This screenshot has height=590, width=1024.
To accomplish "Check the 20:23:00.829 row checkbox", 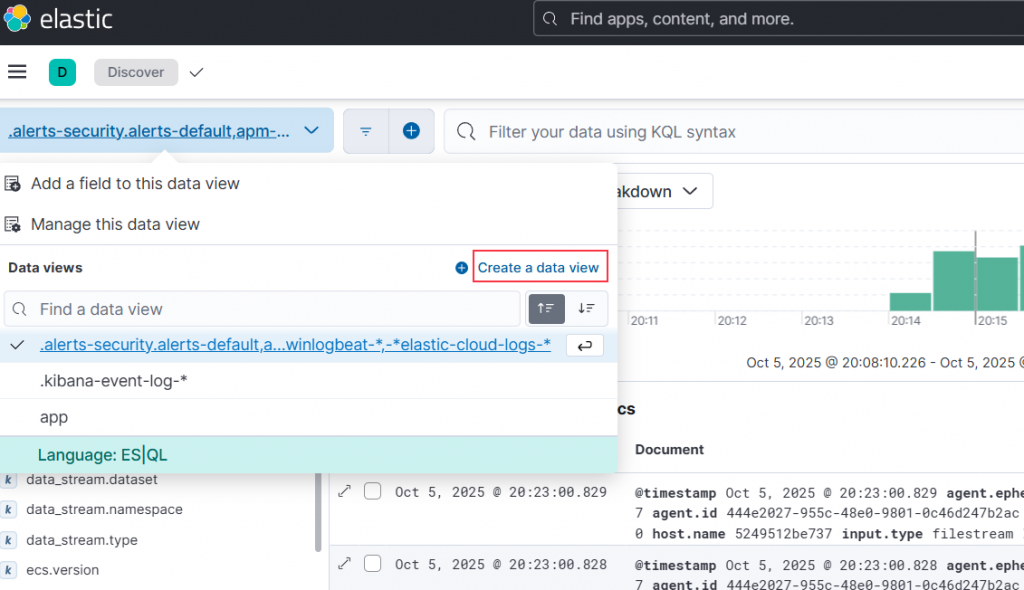I will coord(372,491).
